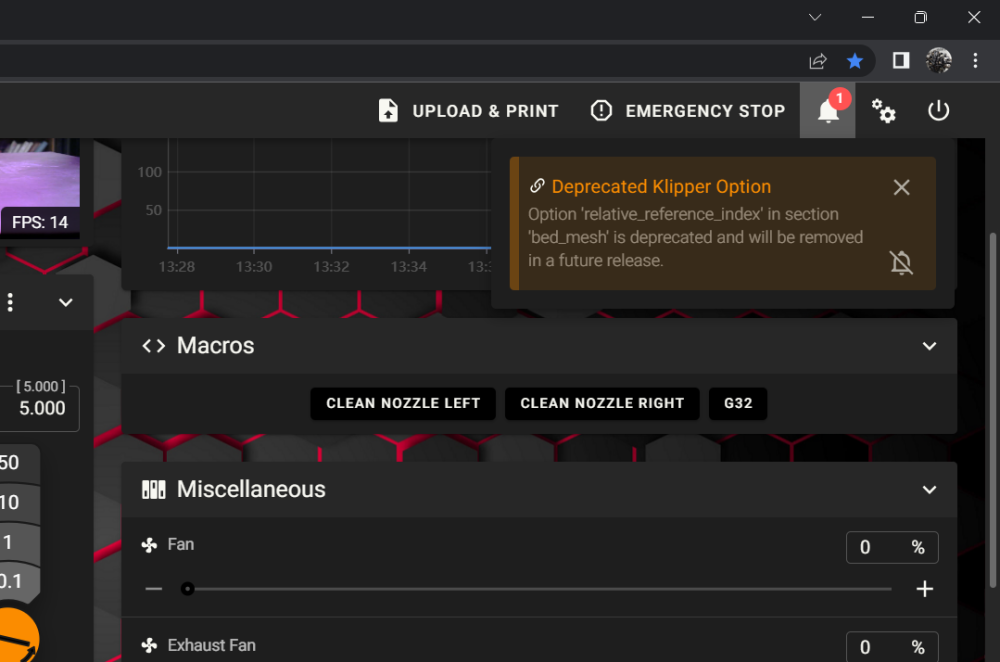This screenshot has width=1000, height=662.
Task: Increase Fan speed with the plus button
Action: click(924, 589)
